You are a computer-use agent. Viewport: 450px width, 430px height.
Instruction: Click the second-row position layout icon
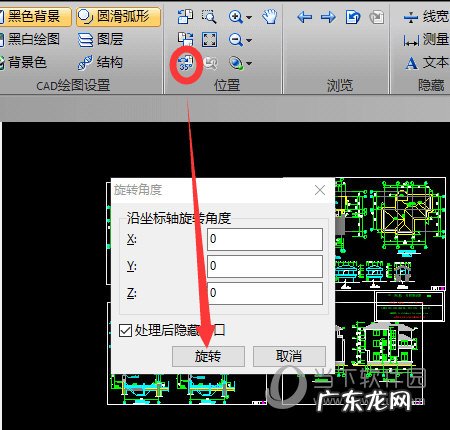coord(185,39)
